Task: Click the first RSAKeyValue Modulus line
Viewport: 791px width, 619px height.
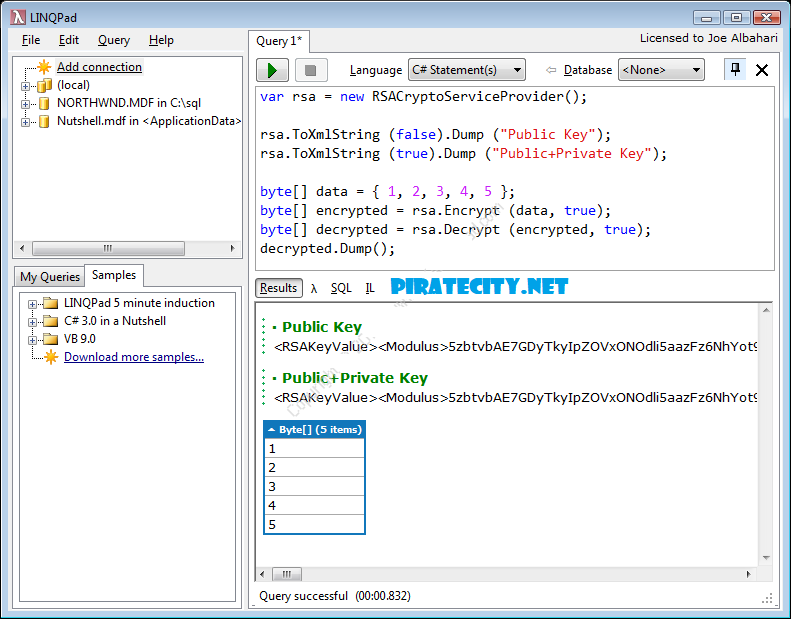Action: pyautogui.click(x=516, y=347)
